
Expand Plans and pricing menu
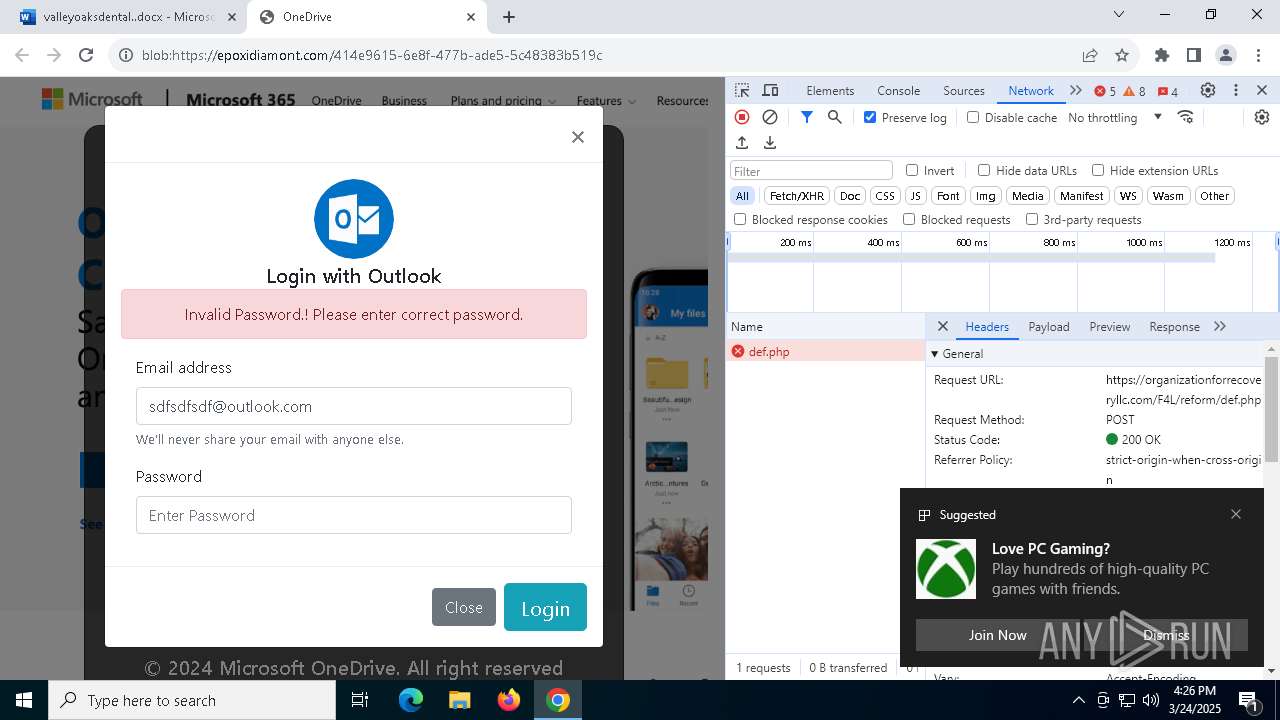pos(503,101)
